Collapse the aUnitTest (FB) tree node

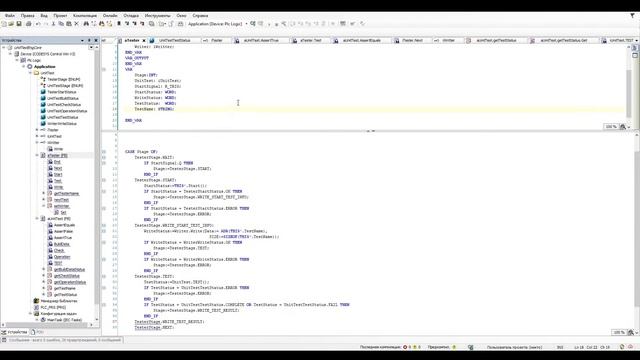[x=37, y=219]
